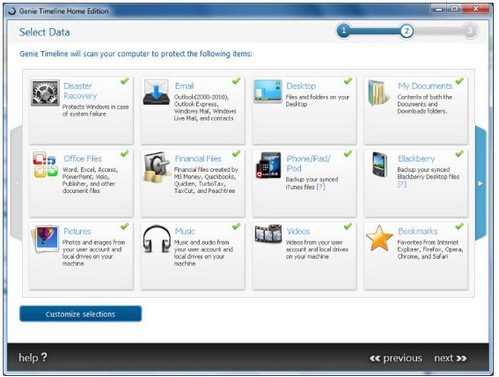Select the Blackberry phone icon
Image resolution: width=499 pixels, height=377 pixels.
pos(380,164)
